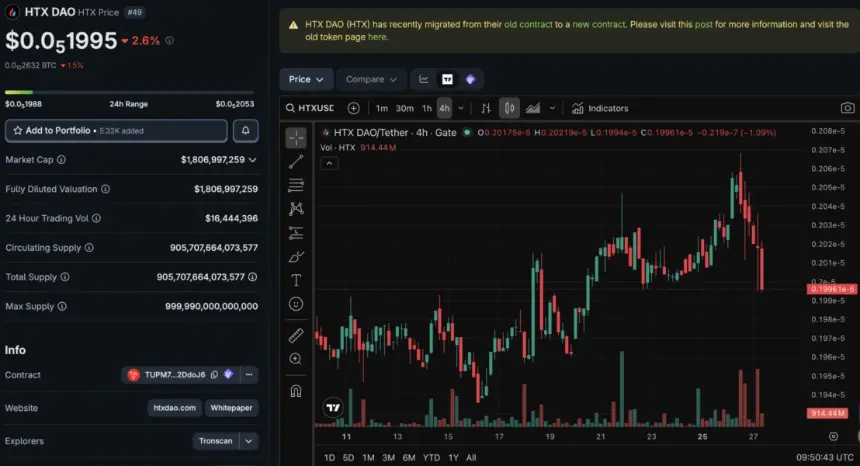This screenshot has height=466, width=860.
Task: Open the Fibonacci retracement tools
Action: 296,185
